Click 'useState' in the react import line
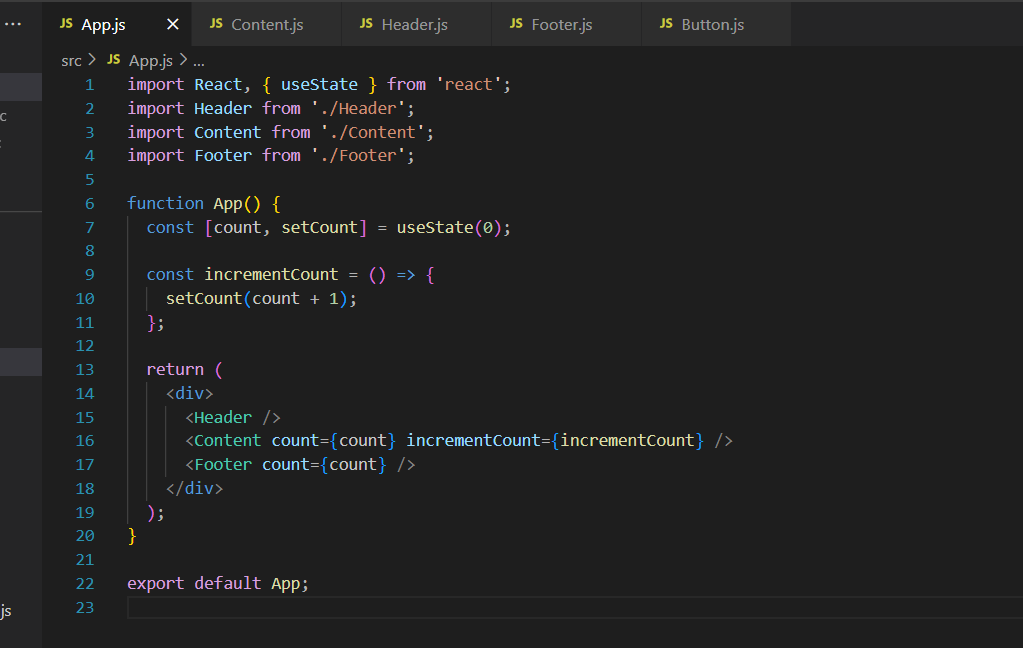This screenshot has height=648, width=1023. click(319, 85)
